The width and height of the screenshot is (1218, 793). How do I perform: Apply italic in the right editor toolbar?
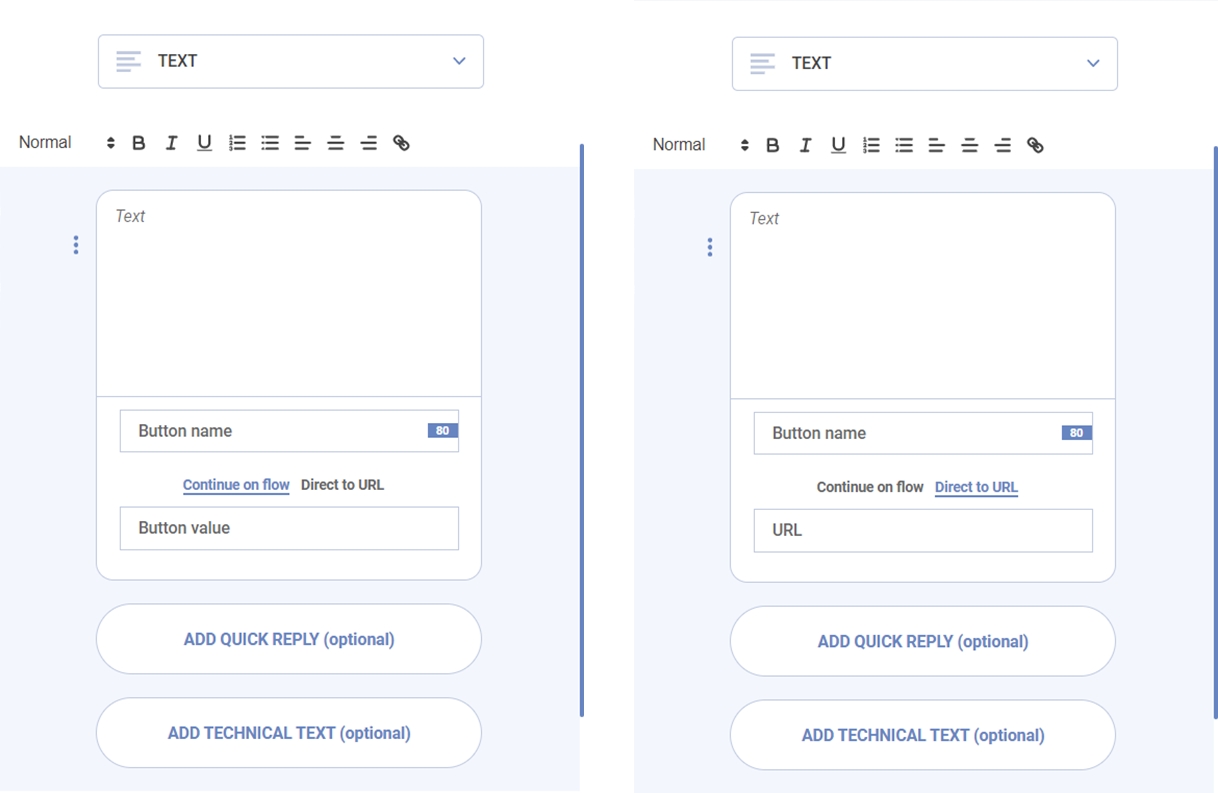pos(805,145)
